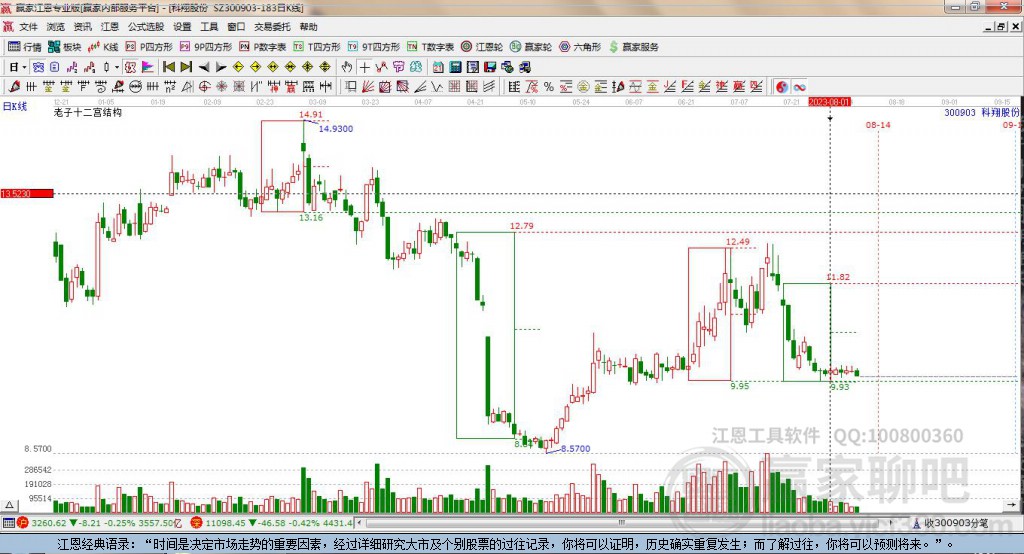Open the T数字表 tool
Viewport: 1024px width, 554px height.
(x=430, y=46)
